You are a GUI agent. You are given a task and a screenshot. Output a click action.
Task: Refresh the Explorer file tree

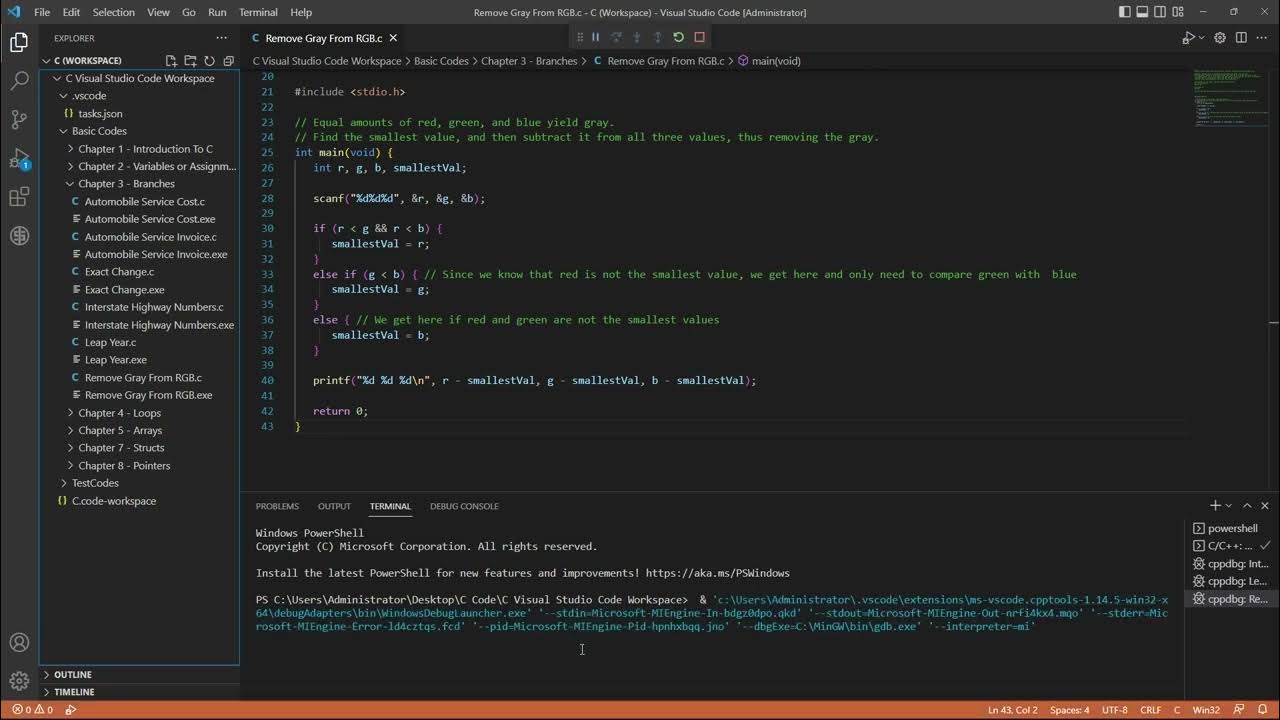pyautogui.click(x=209, y=61)
